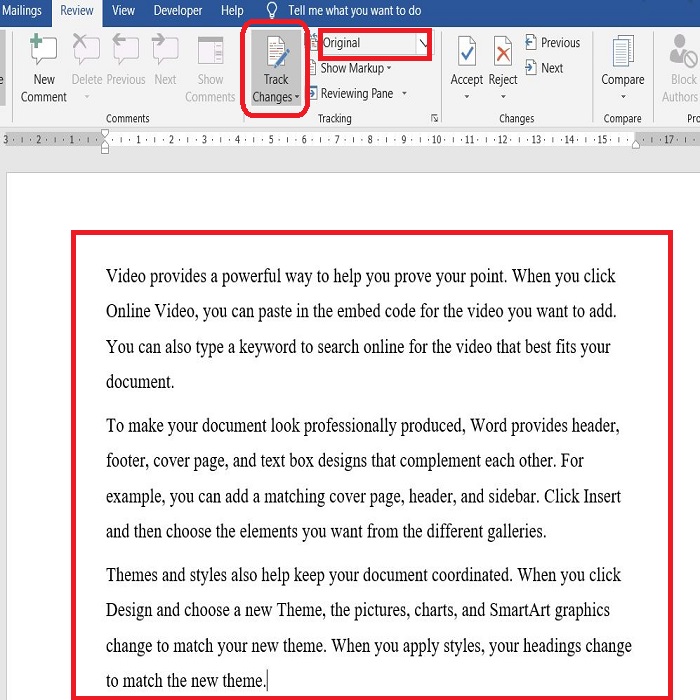Click the right indent ruler marker
This screenshot has width=700, height=700.
[x=636, y=144]
